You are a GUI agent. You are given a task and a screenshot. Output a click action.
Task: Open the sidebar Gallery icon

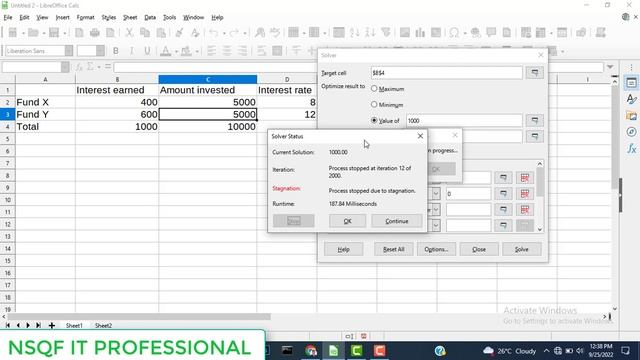point(631,116)
